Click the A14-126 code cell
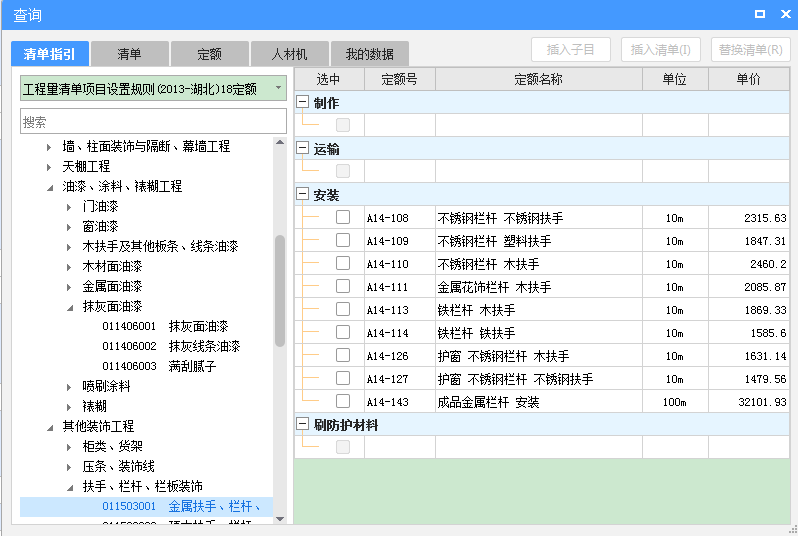This screenshot has height=536, width=798. pyautogui.click(x=400, y=356)
